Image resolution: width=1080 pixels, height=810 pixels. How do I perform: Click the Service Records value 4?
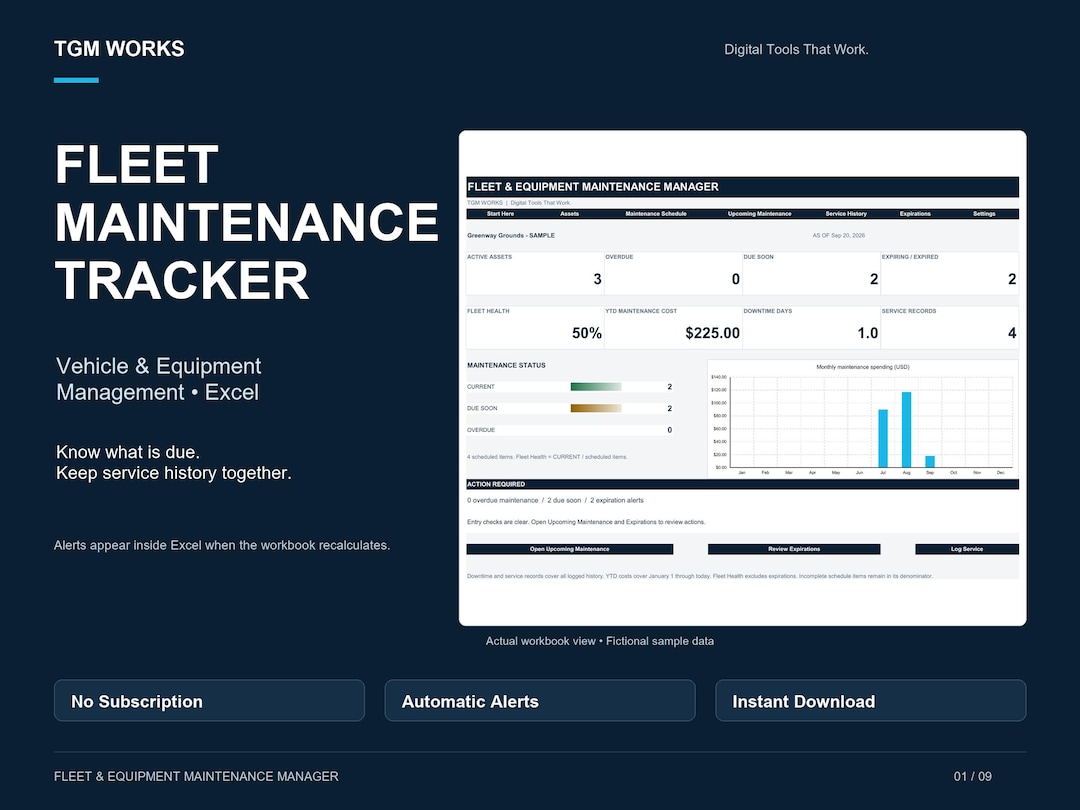(x=1012, y=333)
